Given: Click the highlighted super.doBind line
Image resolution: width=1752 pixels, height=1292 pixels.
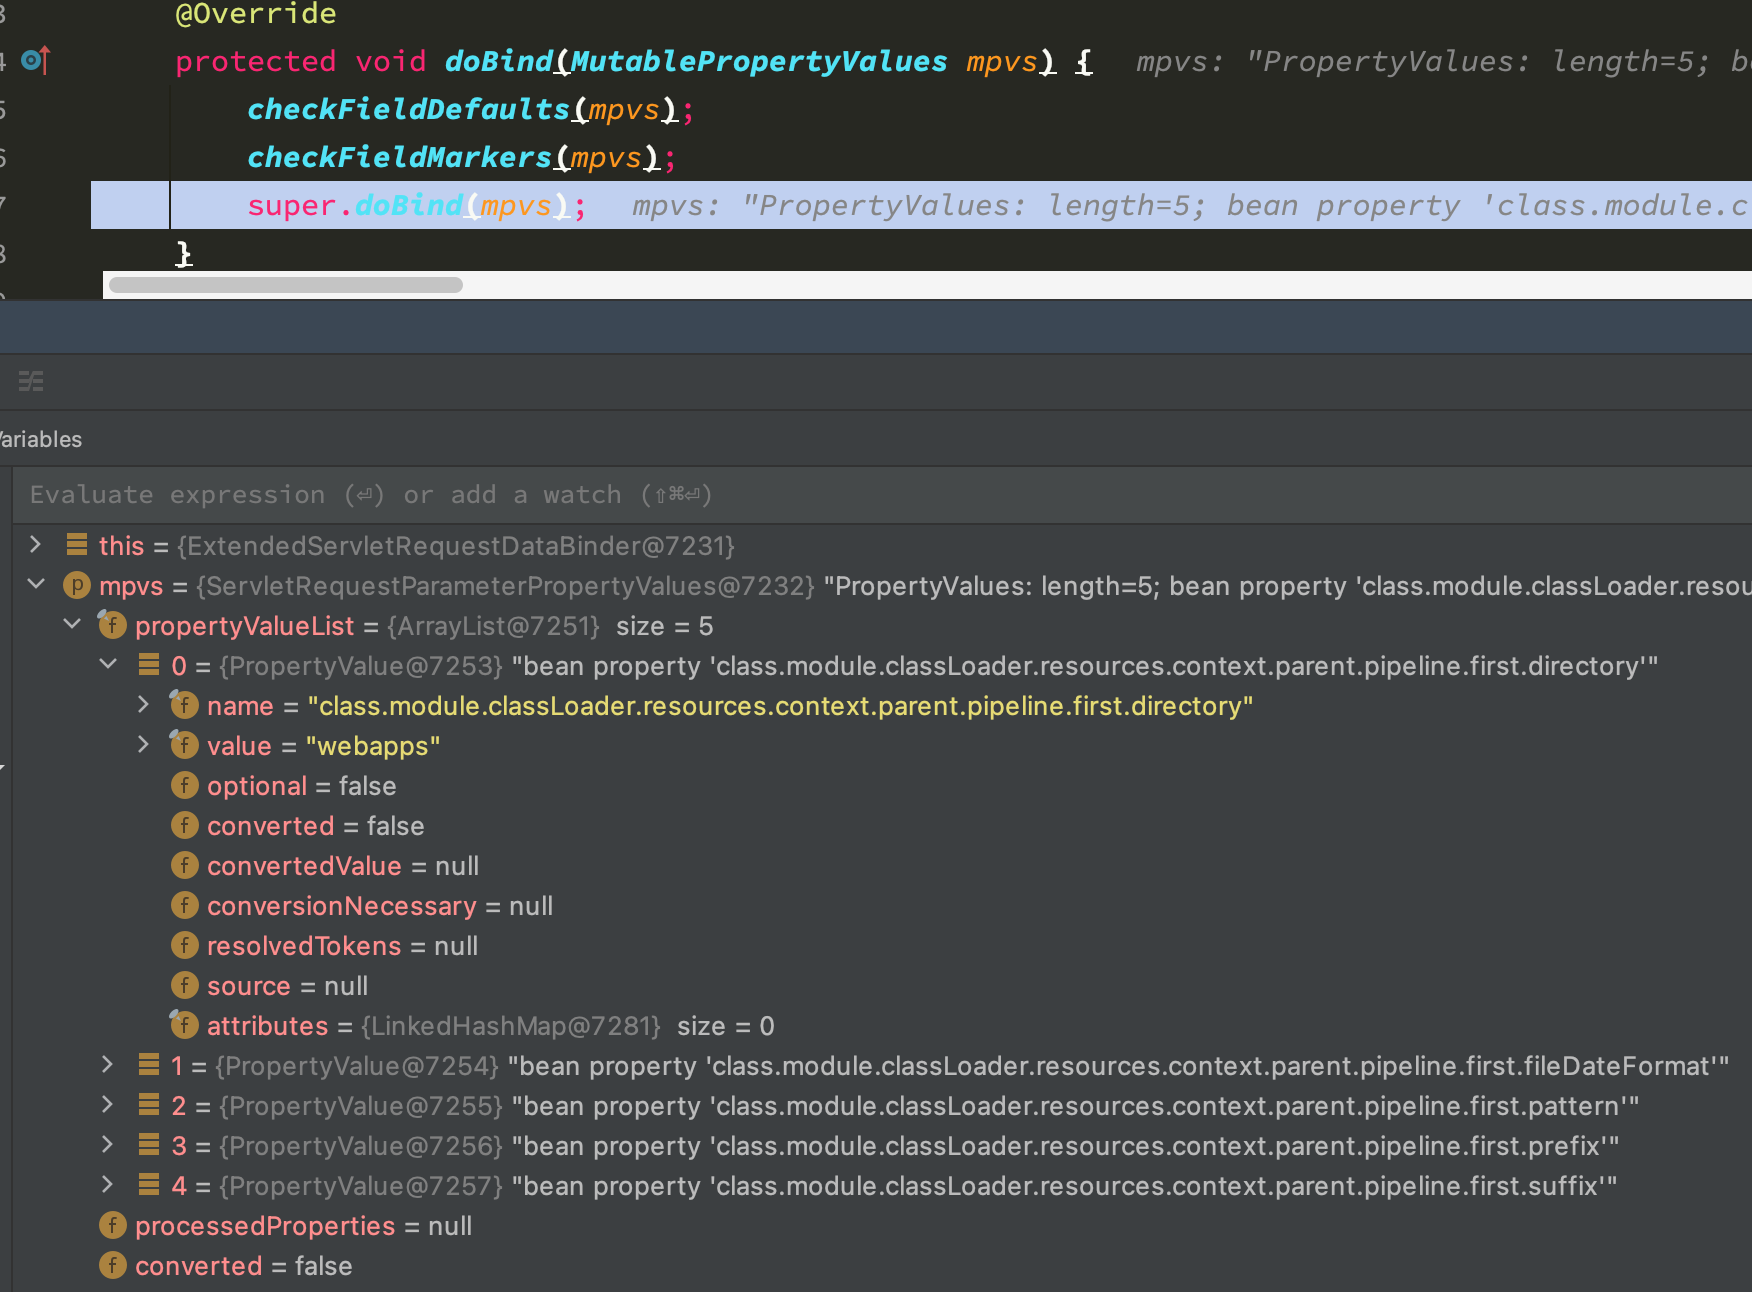Looking at the screenshot, I should 921,205.
